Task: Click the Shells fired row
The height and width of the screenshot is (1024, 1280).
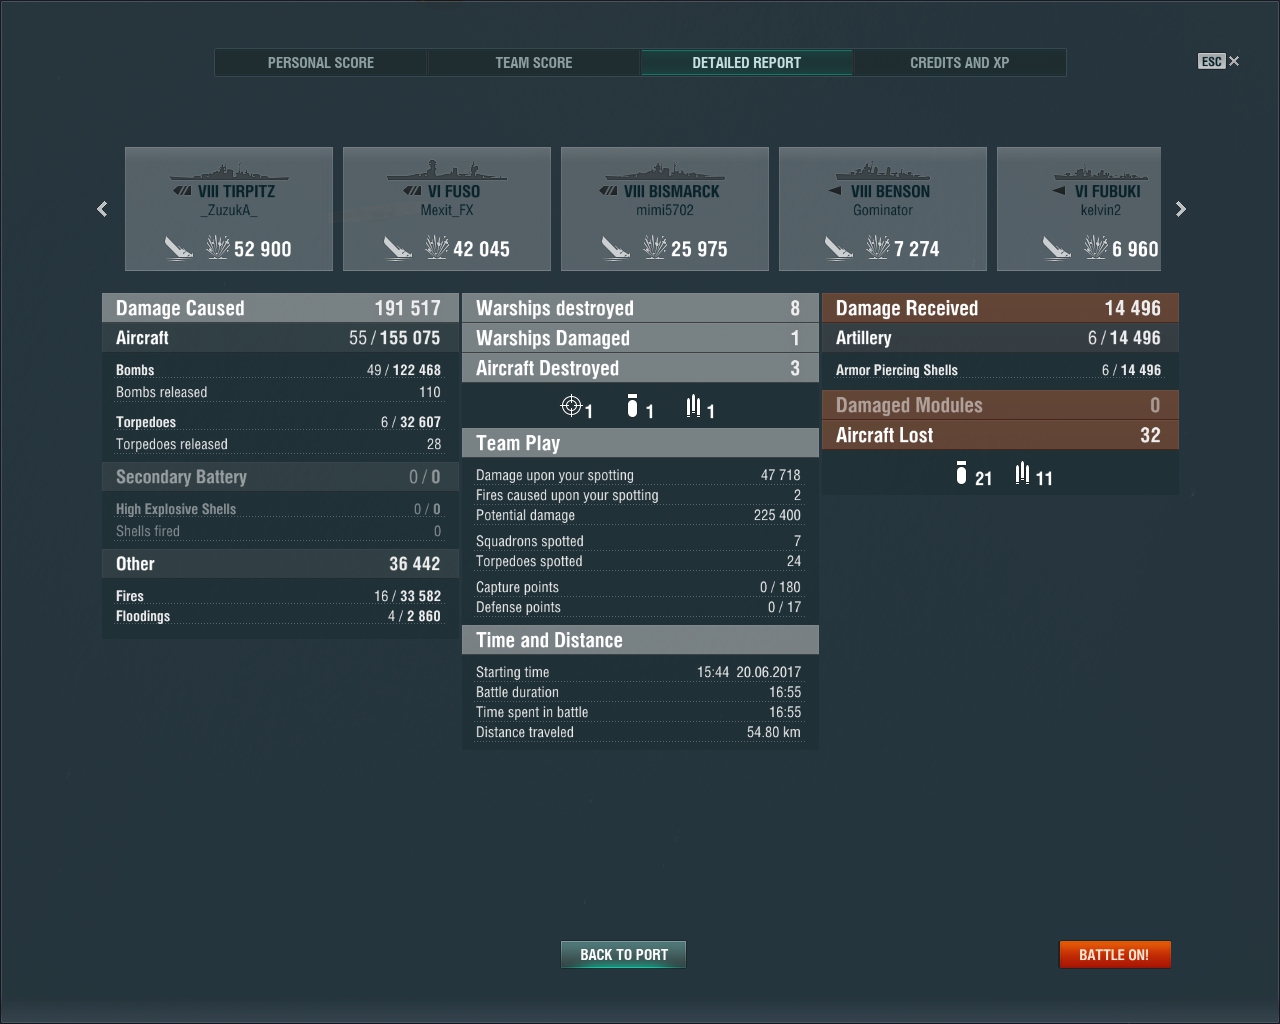Action: click(278, 531)
